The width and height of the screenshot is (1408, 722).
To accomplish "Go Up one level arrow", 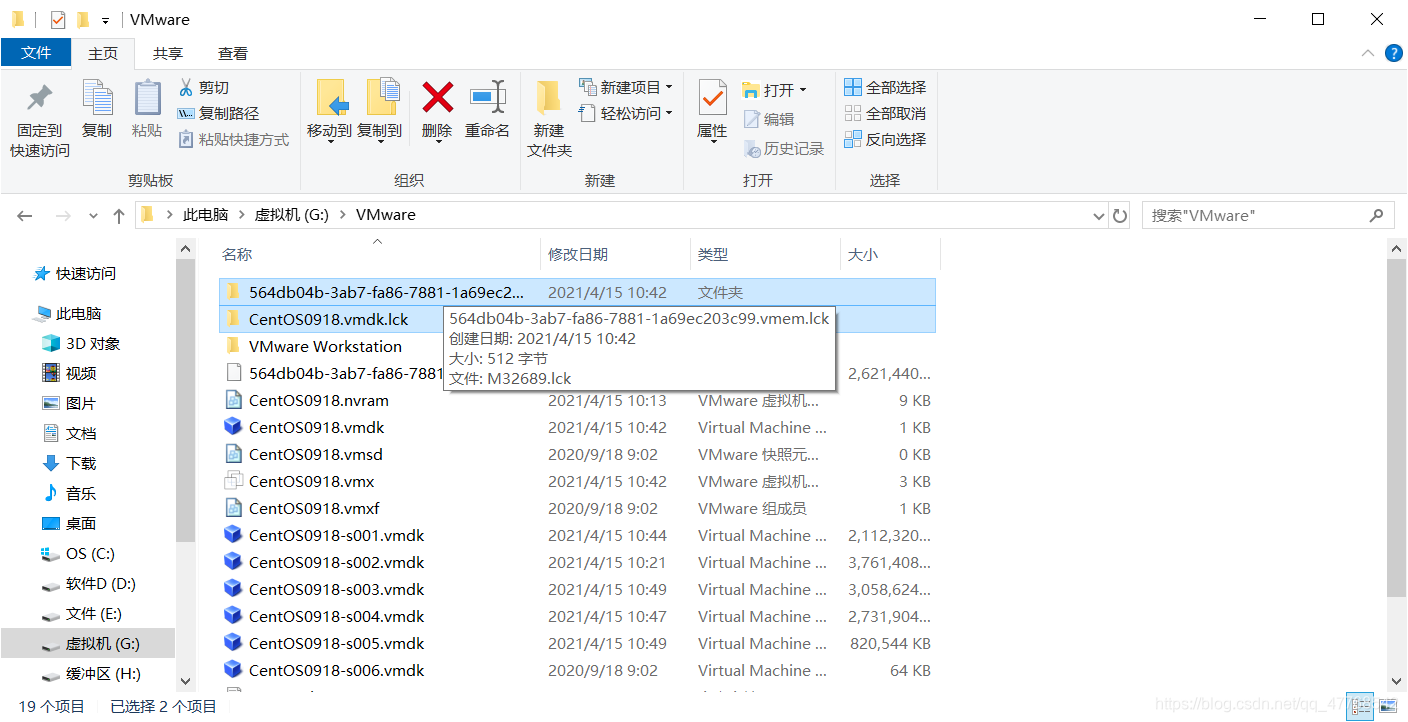I will pos(119,215).
